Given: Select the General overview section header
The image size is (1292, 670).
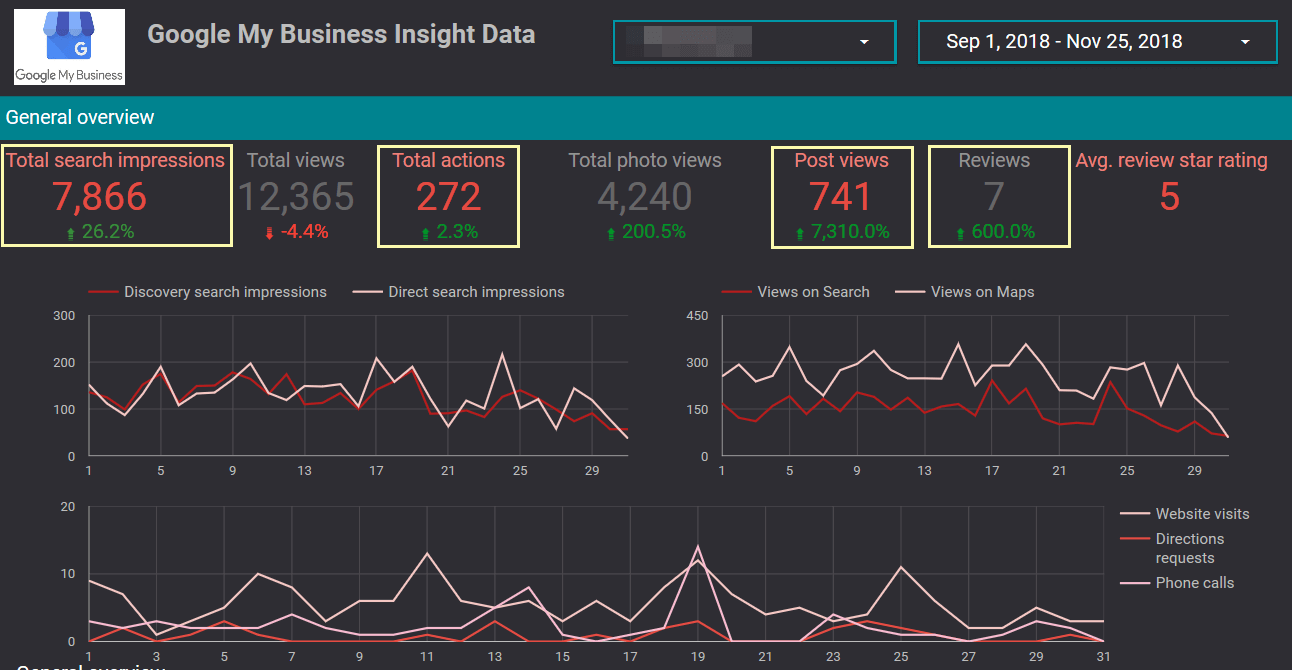Looking at the screenshot, I should 80,117.
